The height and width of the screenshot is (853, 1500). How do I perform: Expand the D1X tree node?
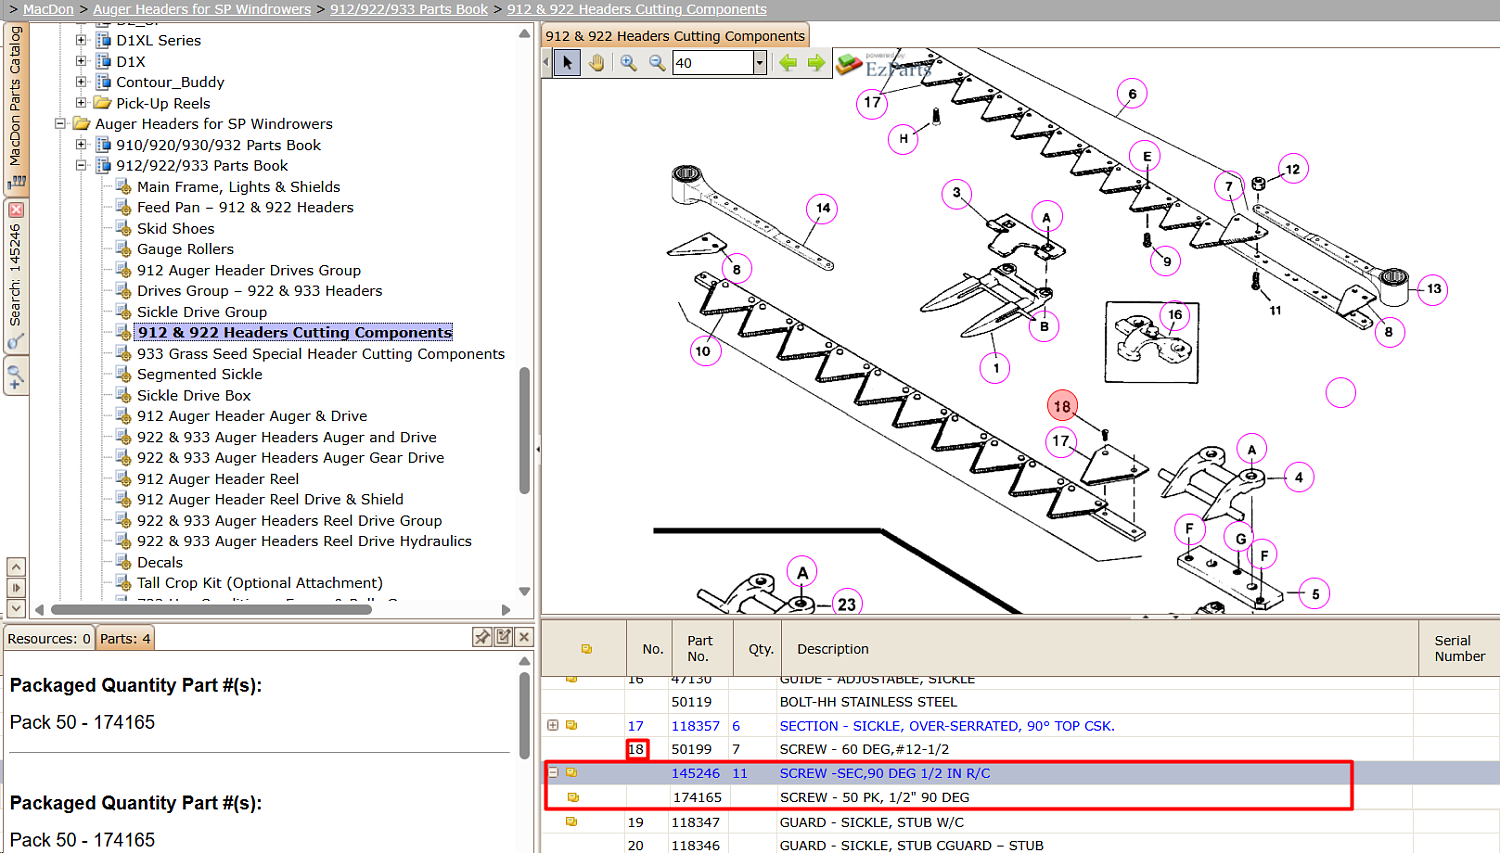pyautogui.click(x=82, y=61)
